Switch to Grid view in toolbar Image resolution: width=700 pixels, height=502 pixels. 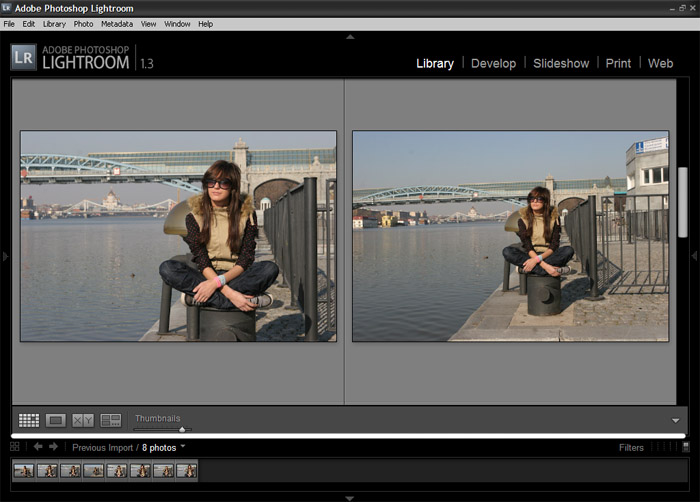click(29, 421)
